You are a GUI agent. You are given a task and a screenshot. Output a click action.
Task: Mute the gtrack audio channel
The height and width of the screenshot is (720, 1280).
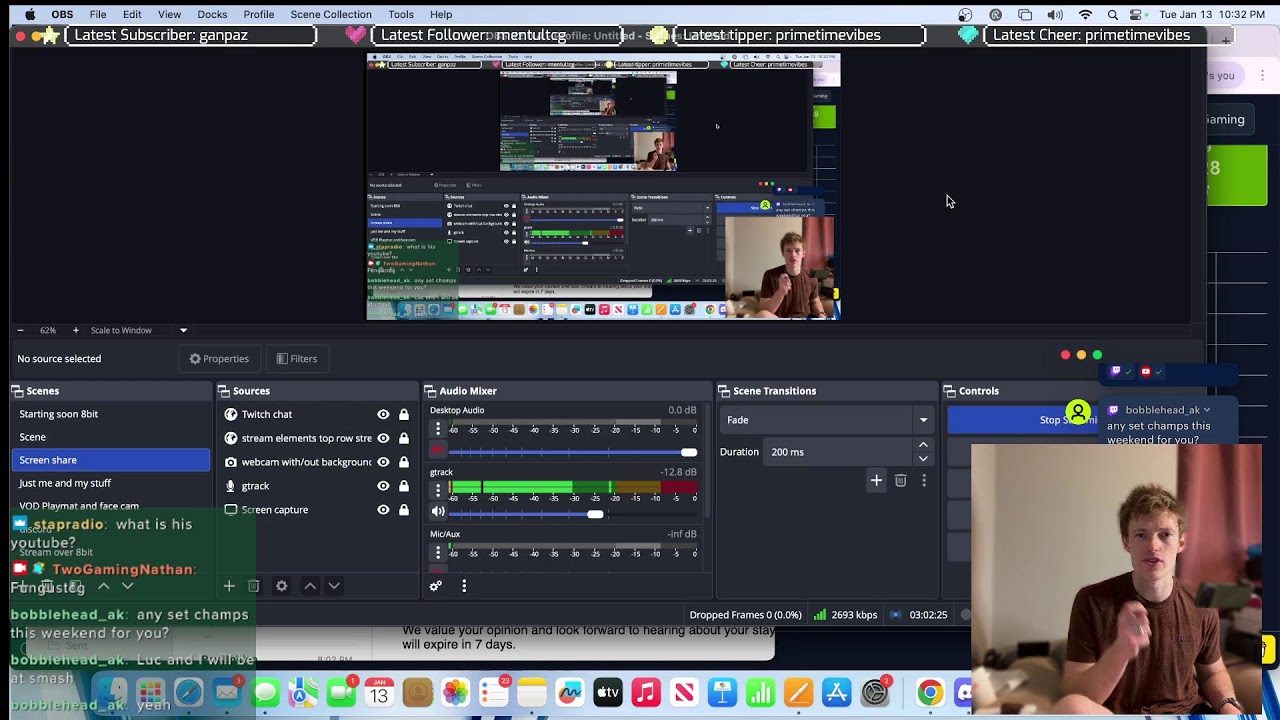click(438, 511)
